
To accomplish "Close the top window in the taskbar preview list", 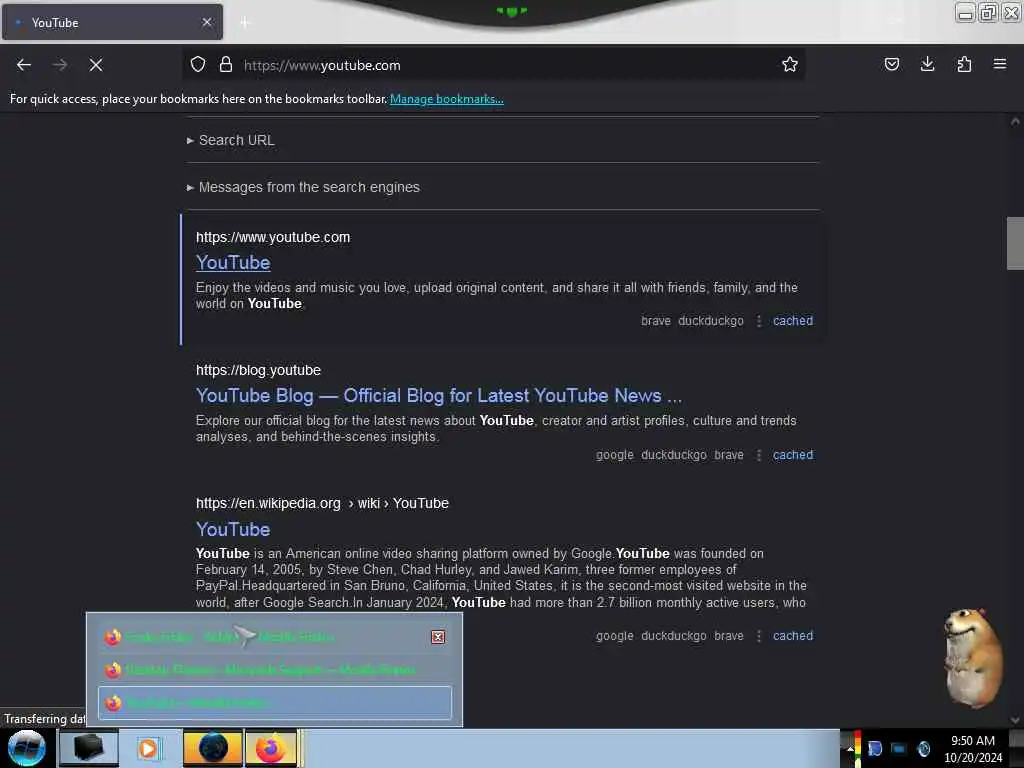I will coord(438,637).
